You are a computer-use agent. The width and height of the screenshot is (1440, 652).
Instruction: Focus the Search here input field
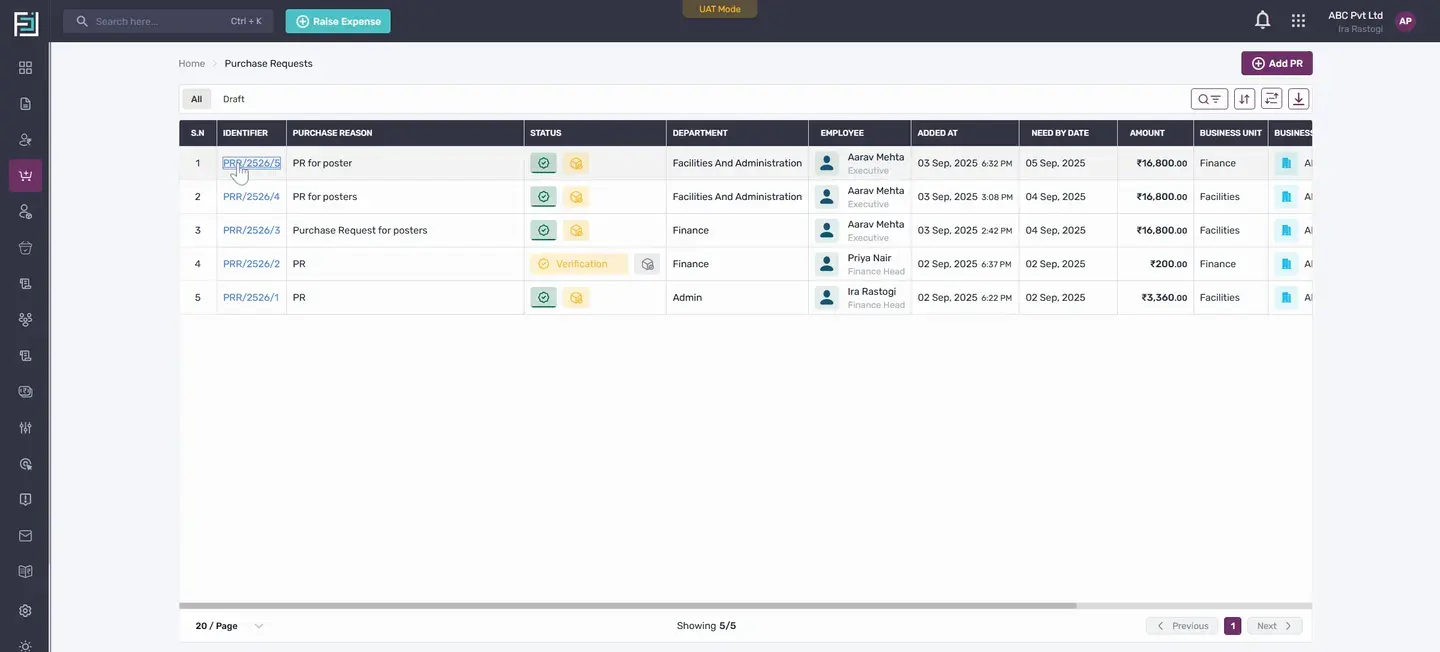click(x=168, y=21)
